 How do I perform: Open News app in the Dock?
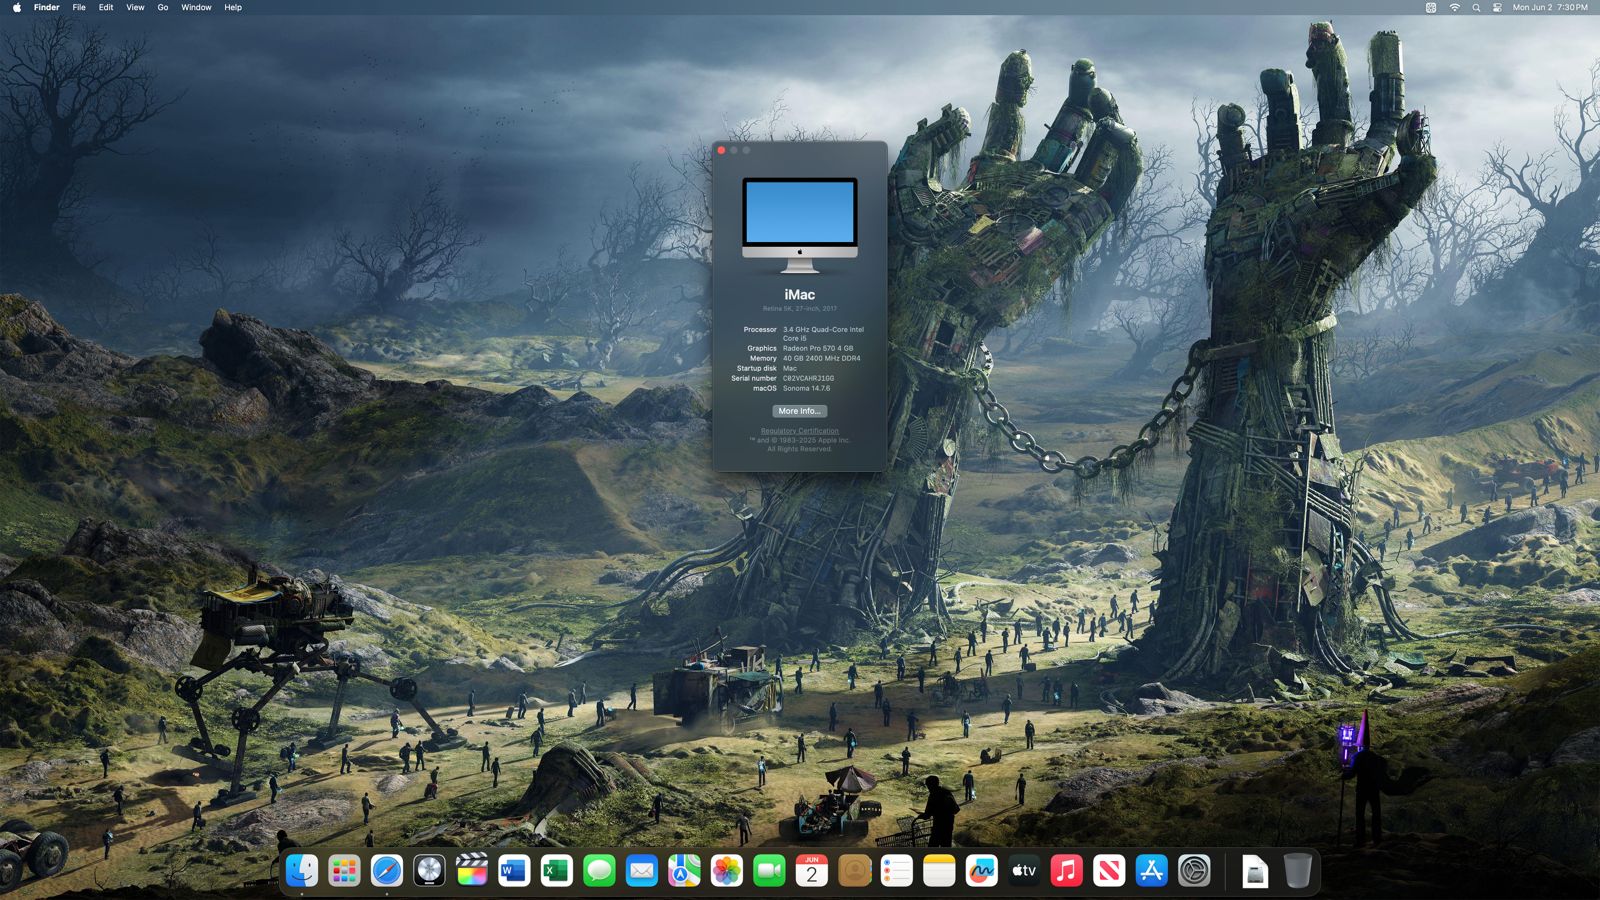pyautogui.click(x=1109, y=871)
